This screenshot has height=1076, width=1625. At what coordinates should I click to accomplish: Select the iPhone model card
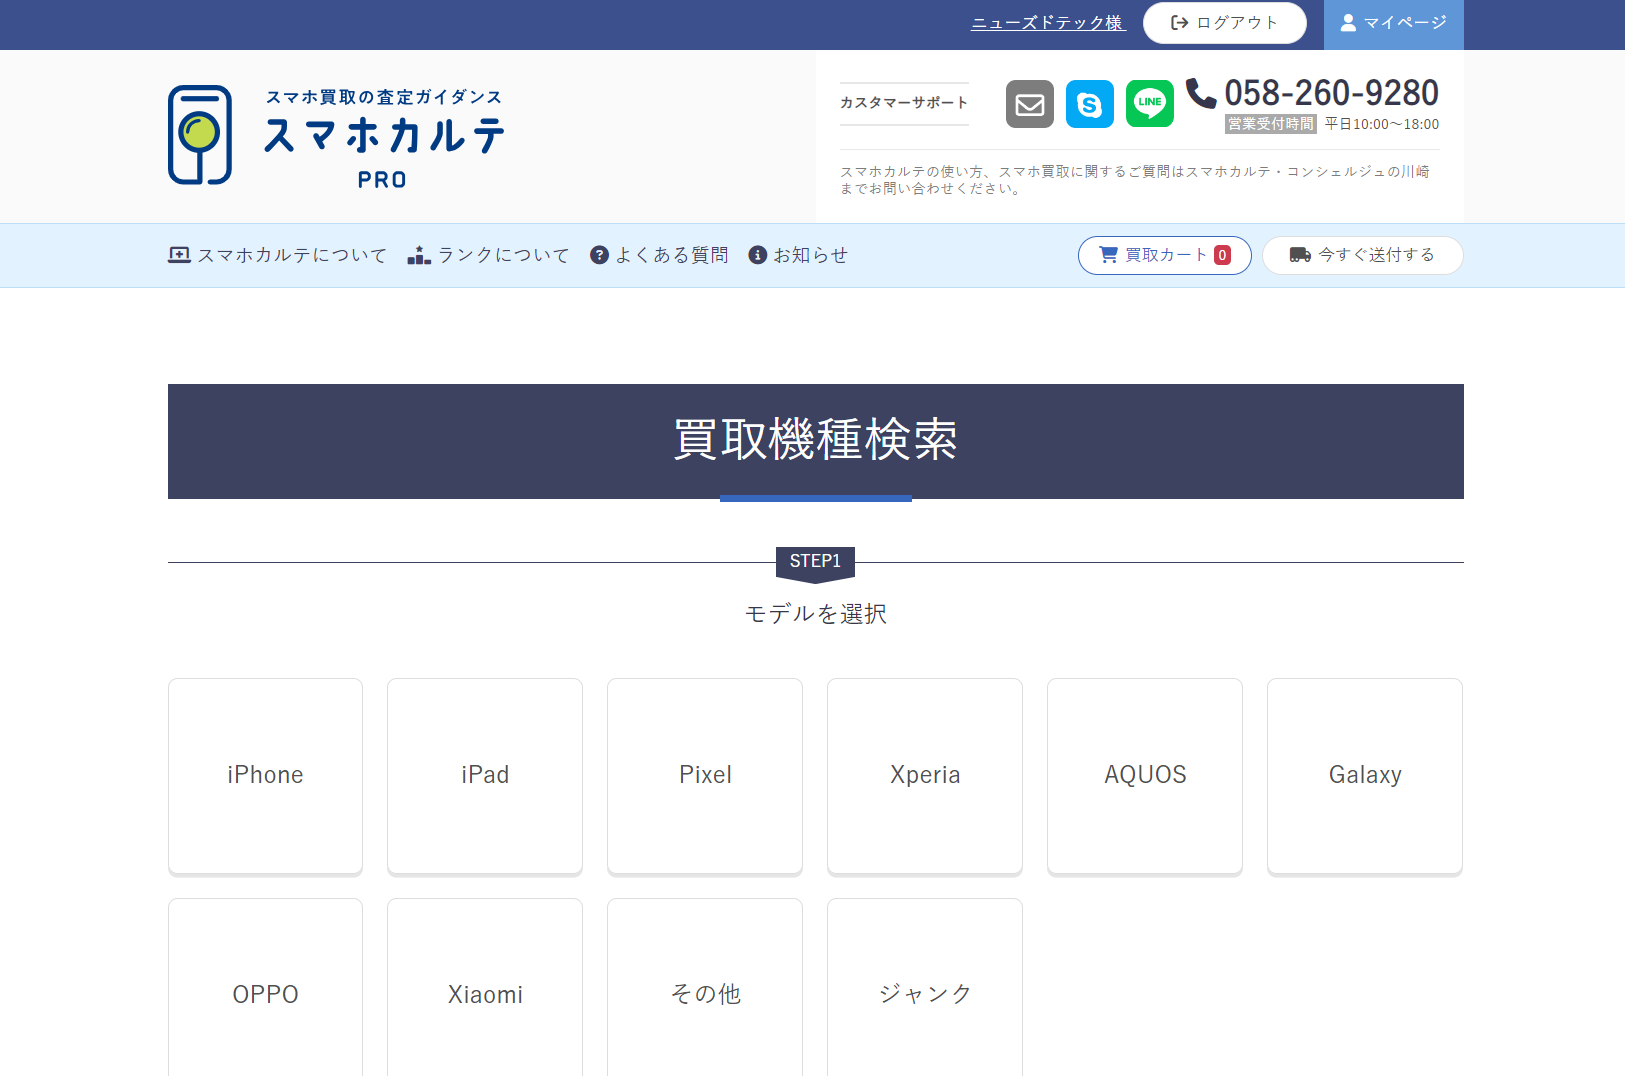pos(265,776)
